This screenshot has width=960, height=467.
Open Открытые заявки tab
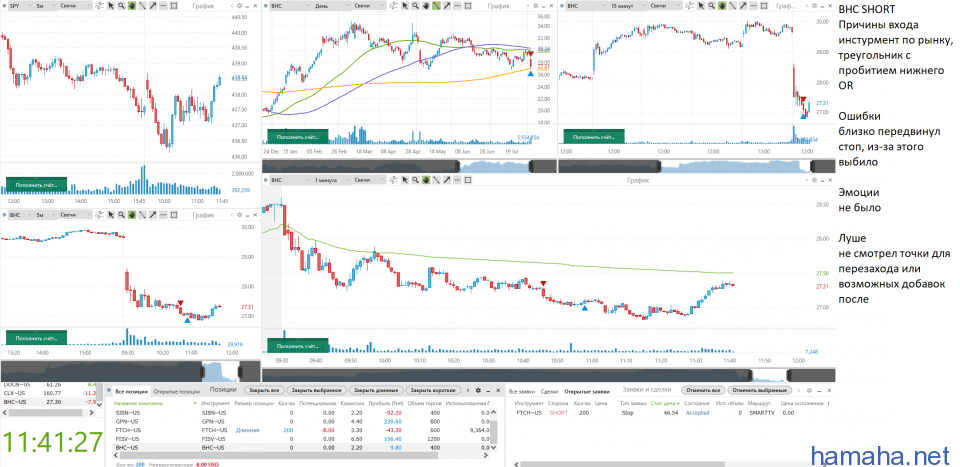pyautogui.click(x=587, y=390)
